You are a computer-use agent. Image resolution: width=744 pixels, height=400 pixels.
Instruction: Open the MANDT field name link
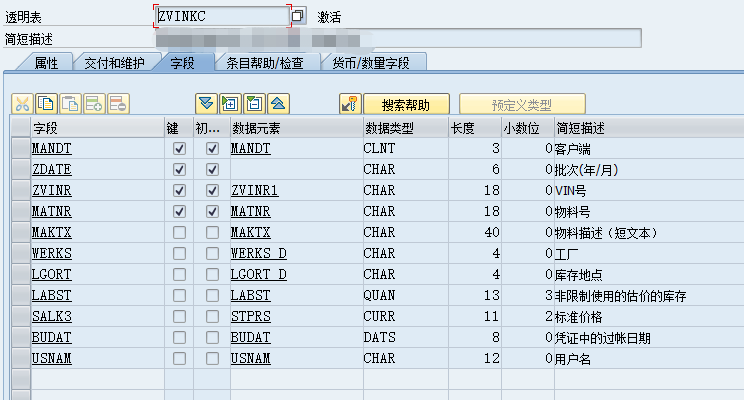[x=51, y=149]
